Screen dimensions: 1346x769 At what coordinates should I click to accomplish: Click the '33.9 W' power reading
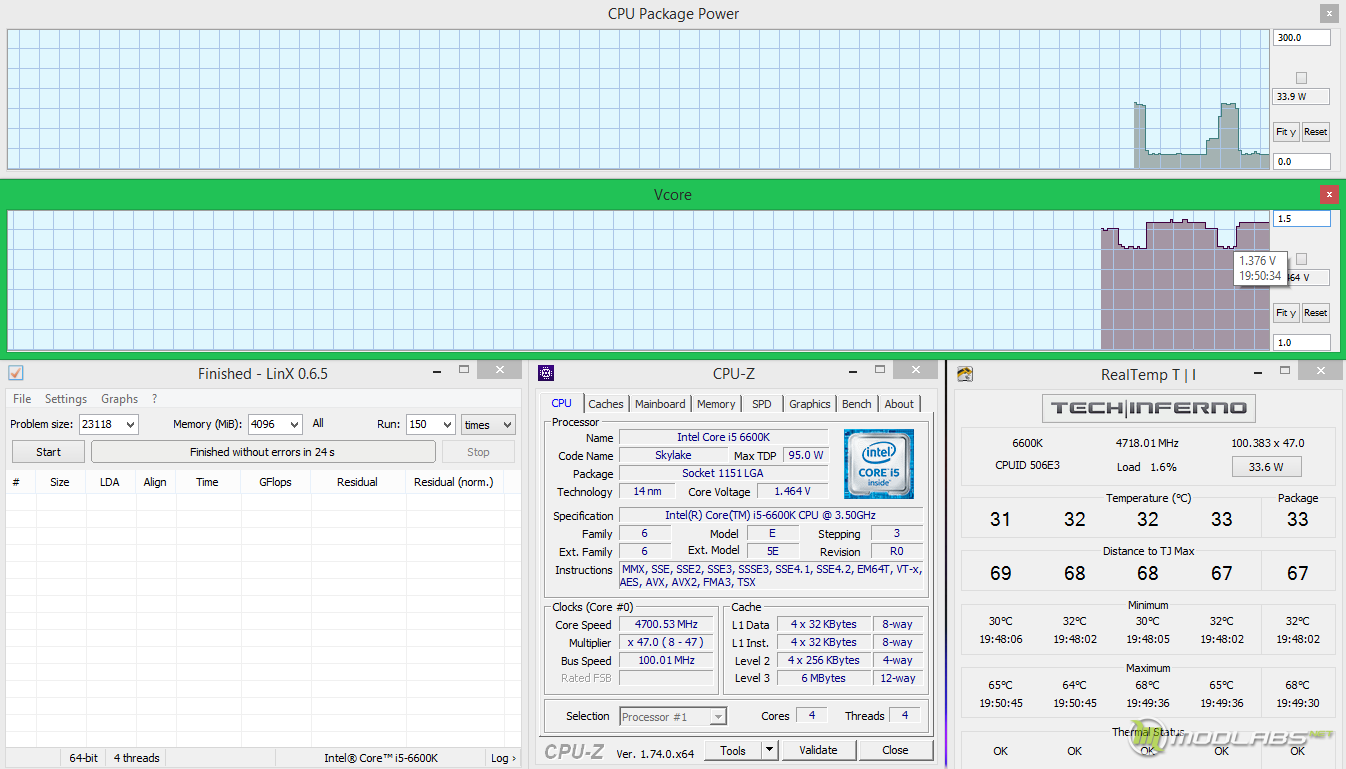coord(1302,97)
